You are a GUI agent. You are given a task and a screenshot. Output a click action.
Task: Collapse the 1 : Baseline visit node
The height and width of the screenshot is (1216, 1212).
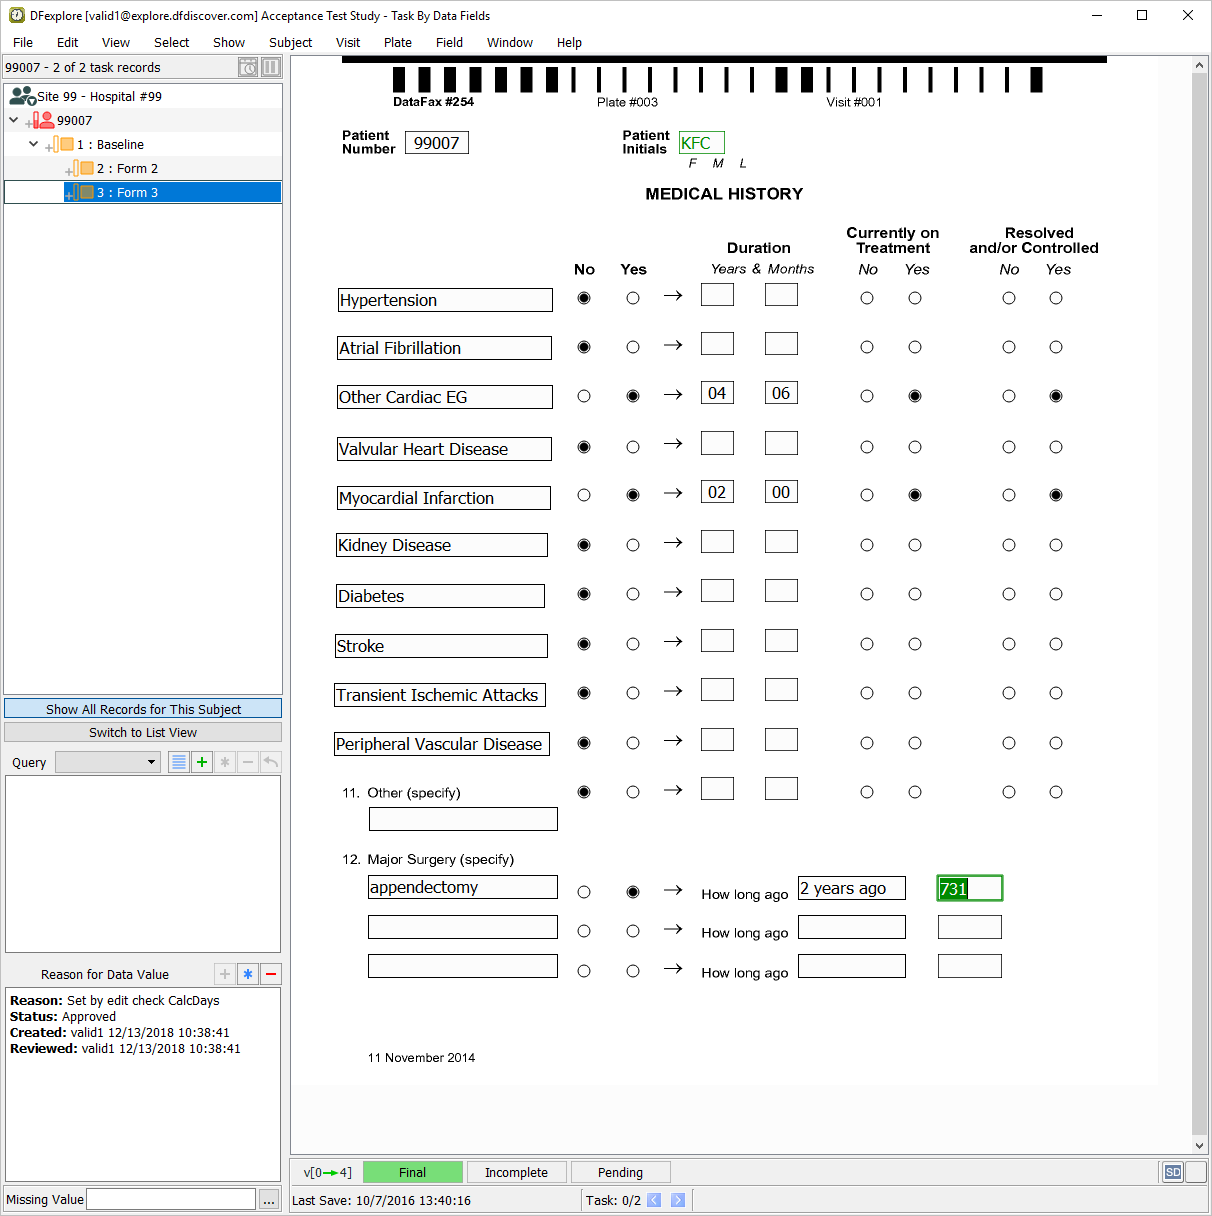34,144
